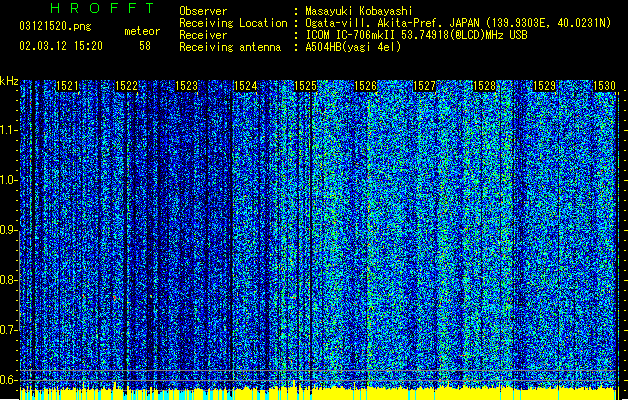Click the HROFFT title text
This screenshot has height=400, width=629.
[102, 8]
